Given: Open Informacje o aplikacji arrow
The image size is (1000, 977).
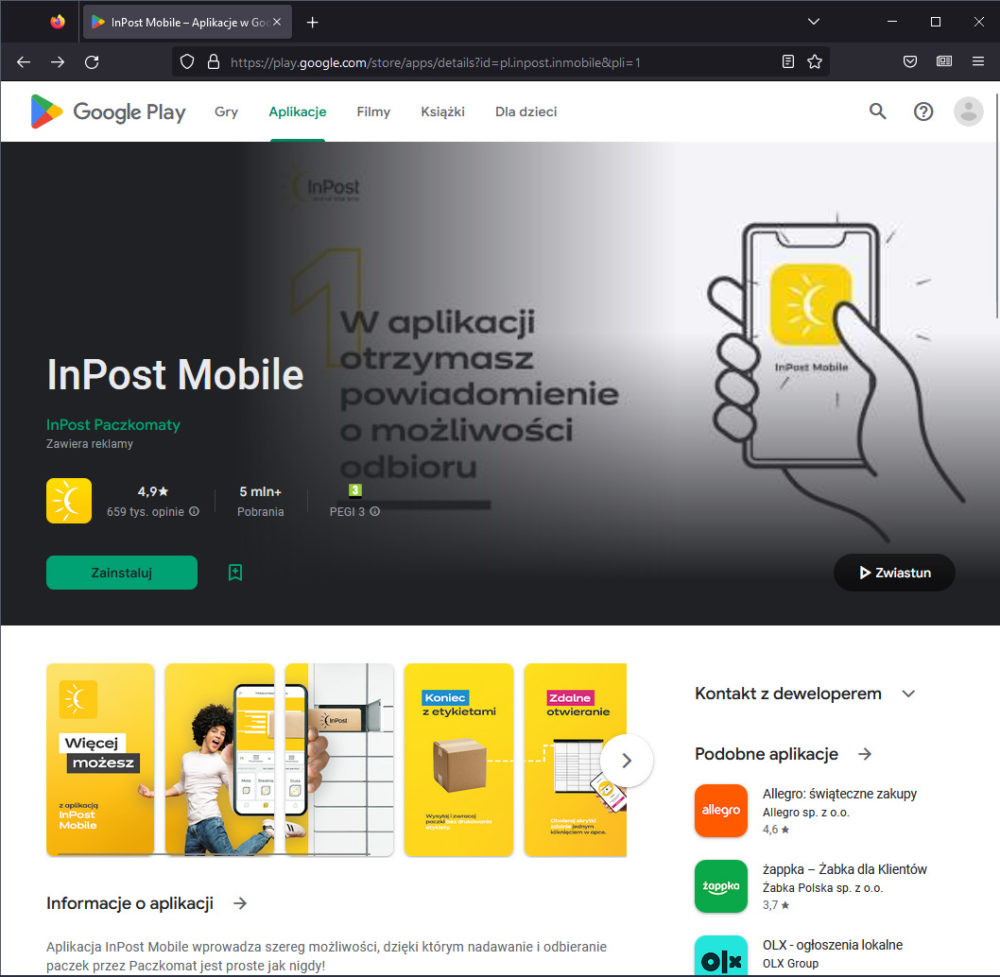Looking at the screenshot, I should click(x=240, y=903).
